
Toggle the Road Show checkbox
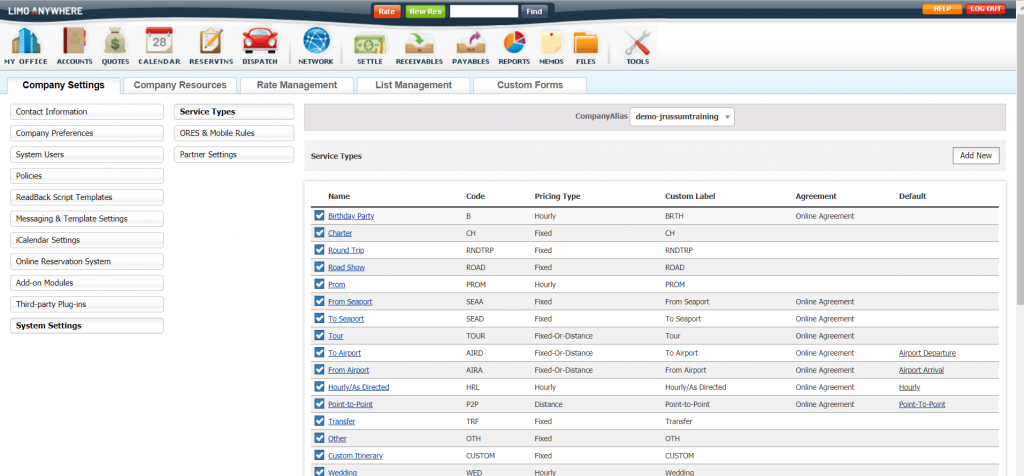[319, 267]
